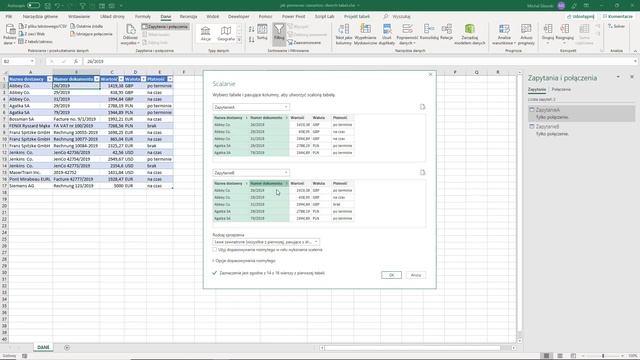Open the Name Box dropdown arrow
This screenshot has height=360, width=640.
(x=32, y=61)
